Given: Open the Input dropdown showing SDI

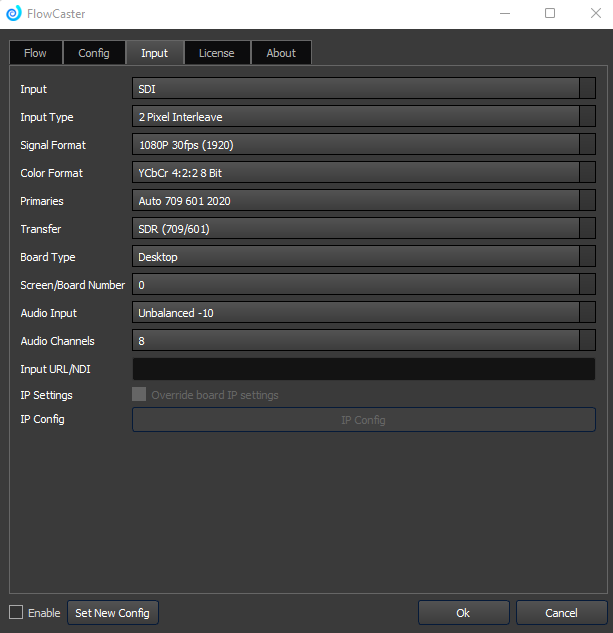Looking at the screenshot, I should 363,89.
